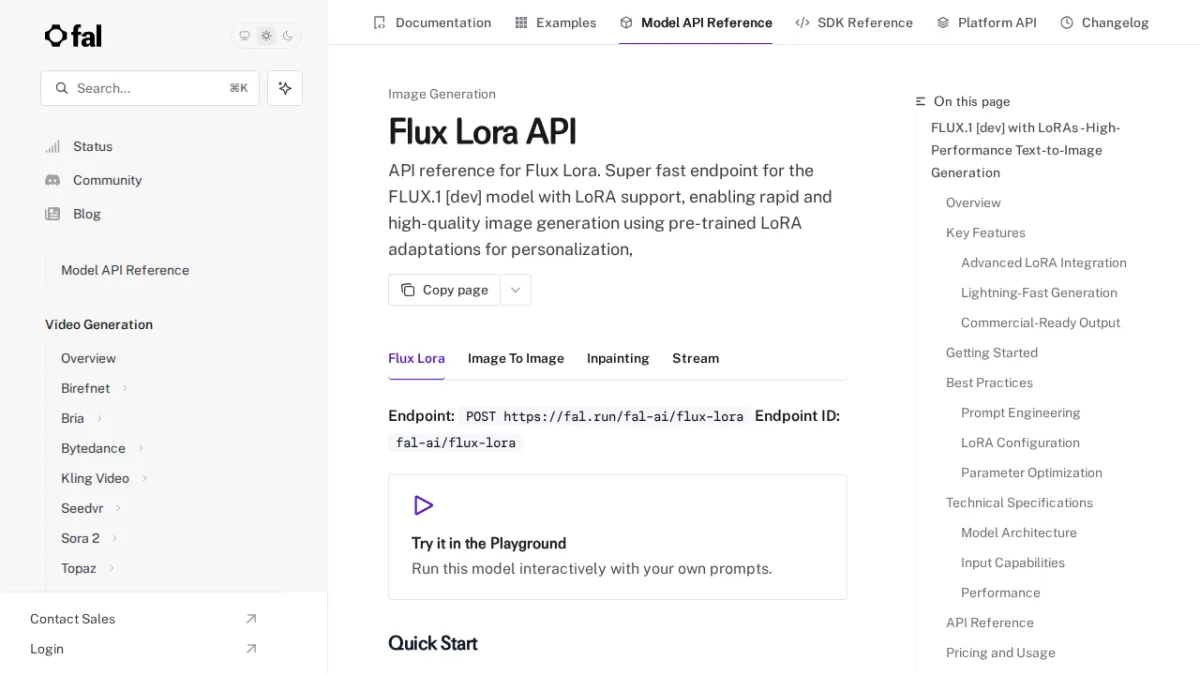Click the Platform API layers icon

click(943, 22)
